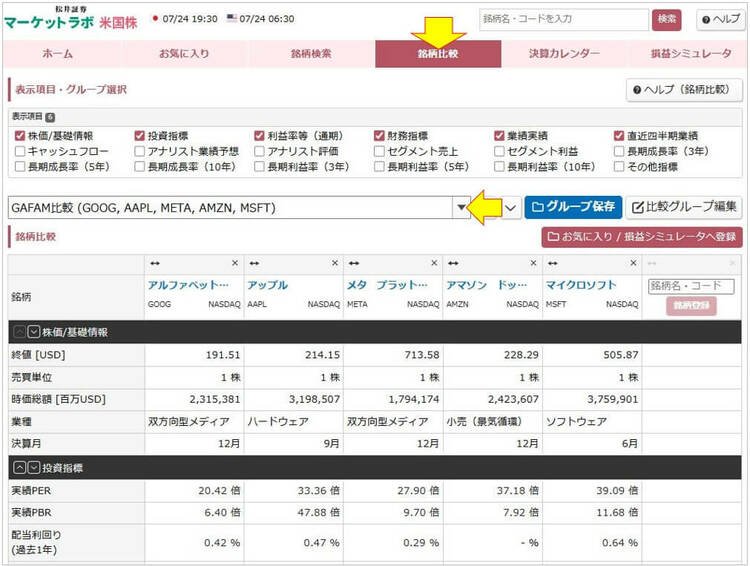Enable 長期成長率（10年） checkbox
The height and width of the screenshot is (566, 750).
click(x=140, y=166)
